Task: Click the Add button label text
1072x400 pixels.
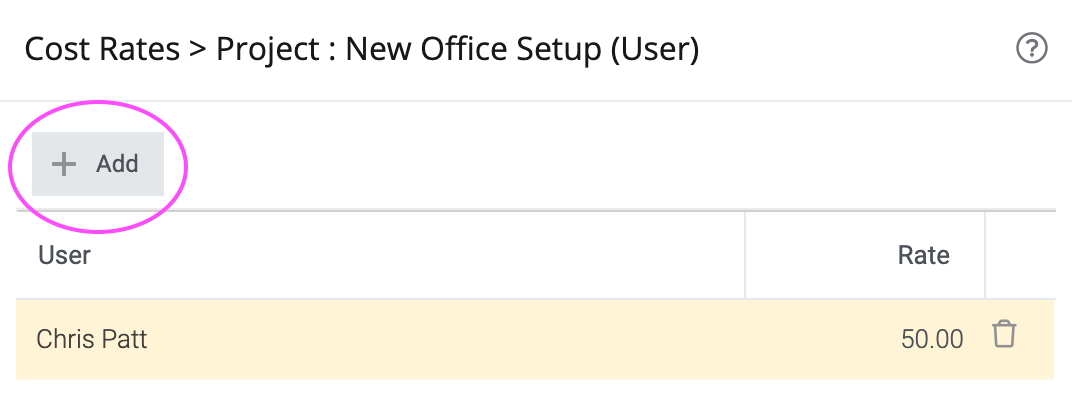Action: point(117,164)
